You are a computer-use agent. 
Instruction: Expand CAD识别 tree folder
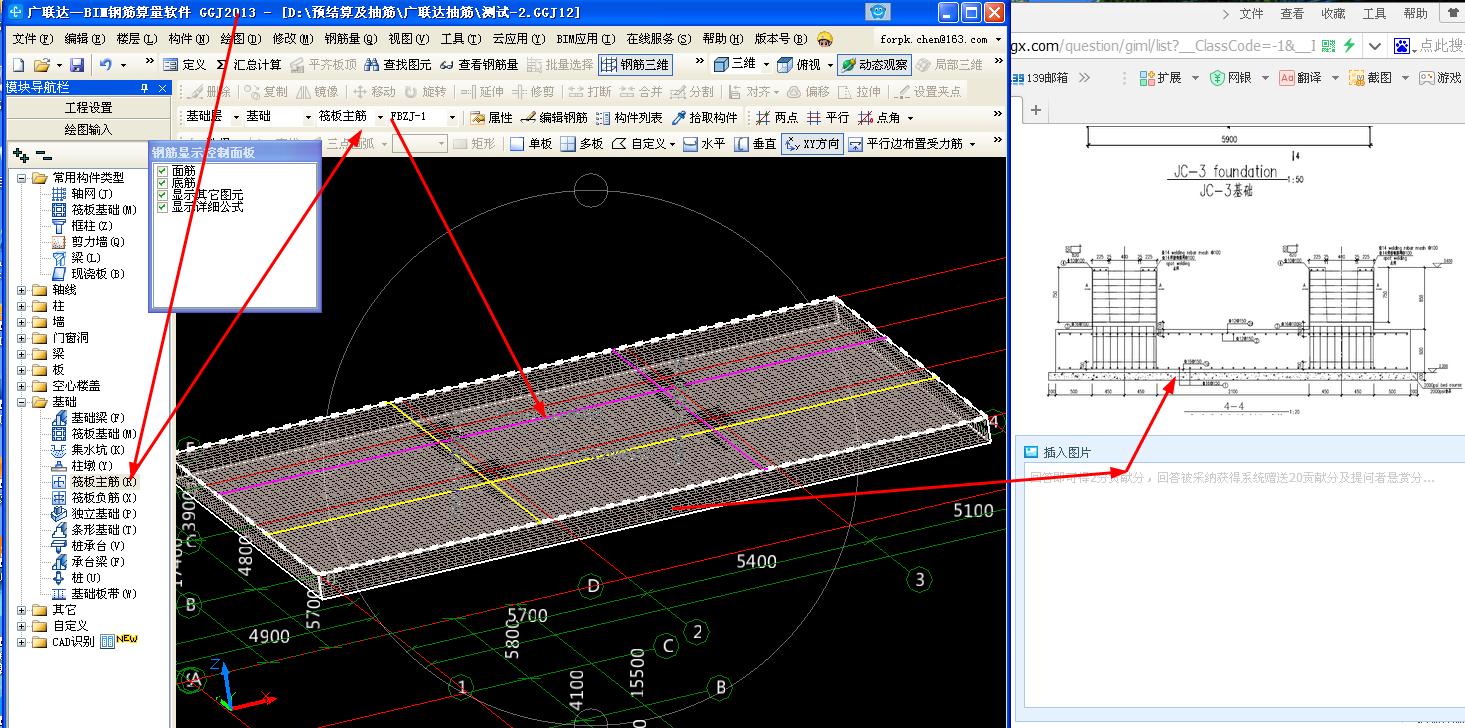22,642
